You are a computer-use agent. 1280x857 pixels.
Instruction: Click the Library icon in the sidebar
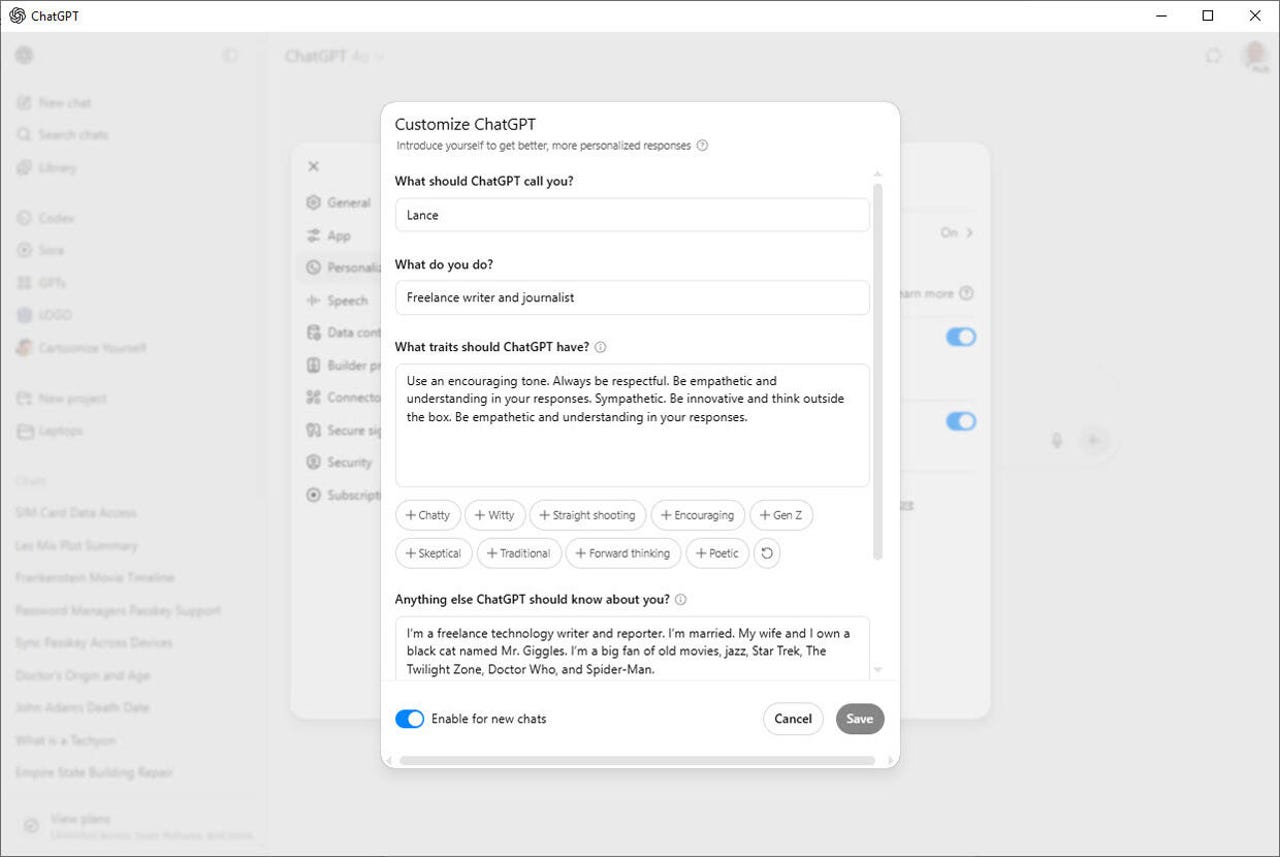(24, 168)
